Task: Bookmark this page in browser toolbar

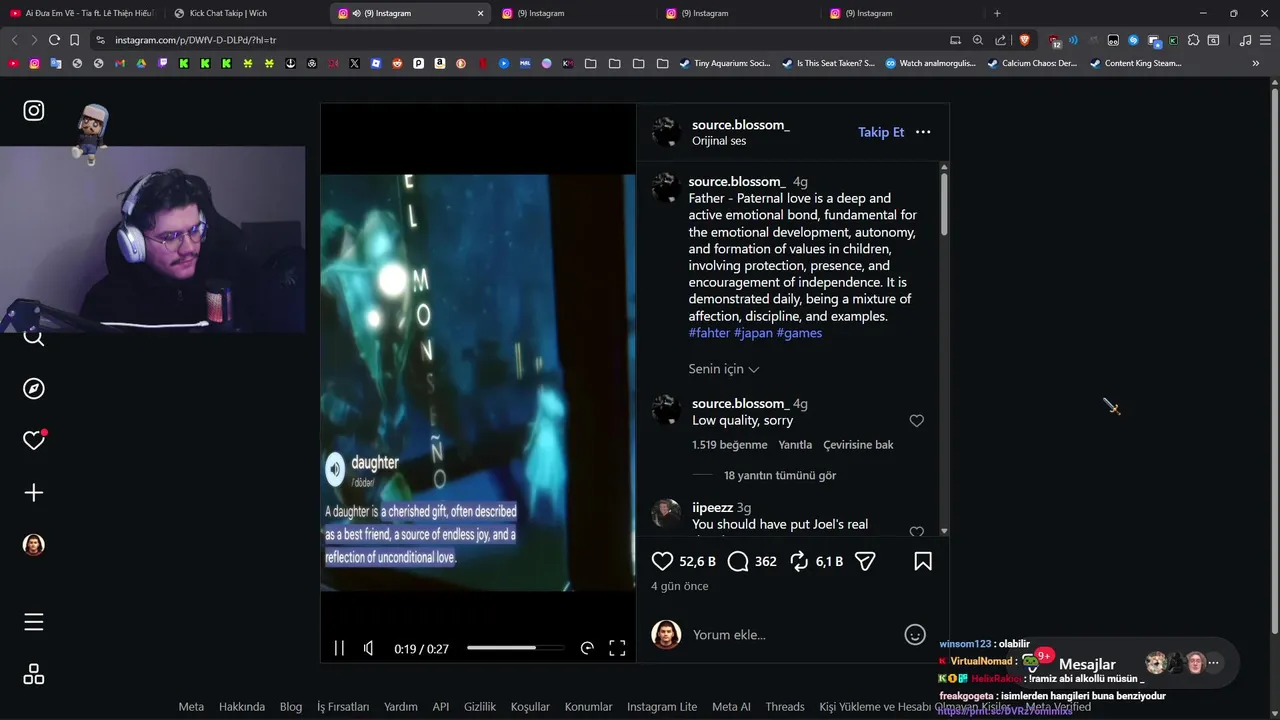Action: (74, 40)
